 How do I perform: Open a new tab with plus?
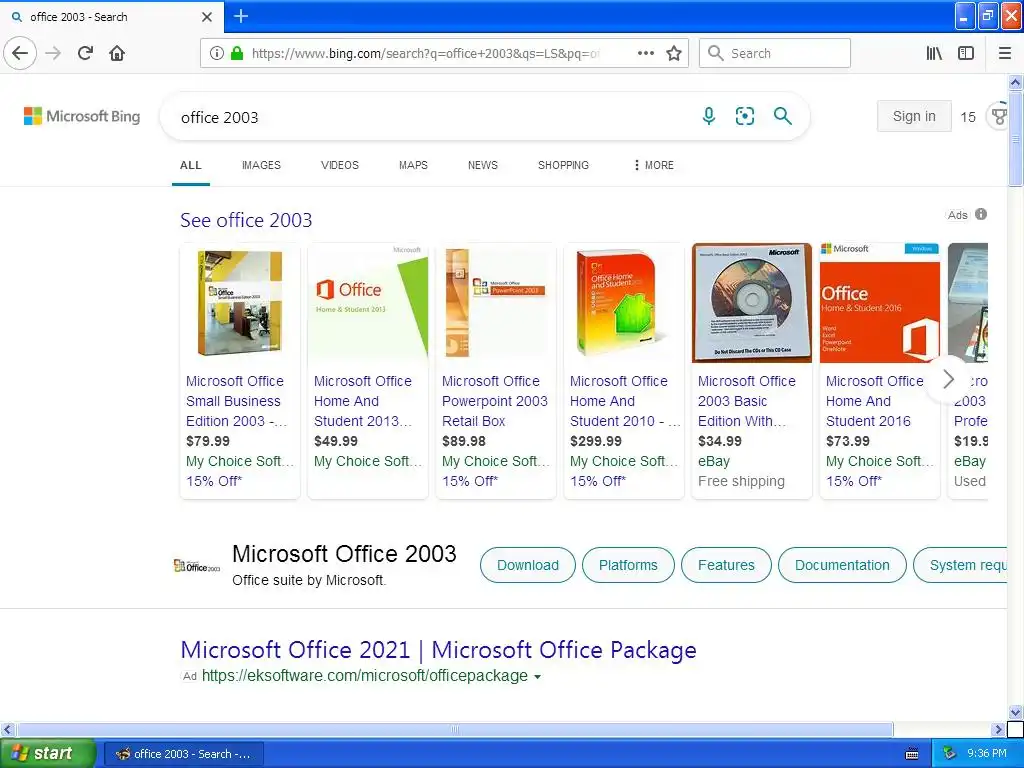pos(240,16)
